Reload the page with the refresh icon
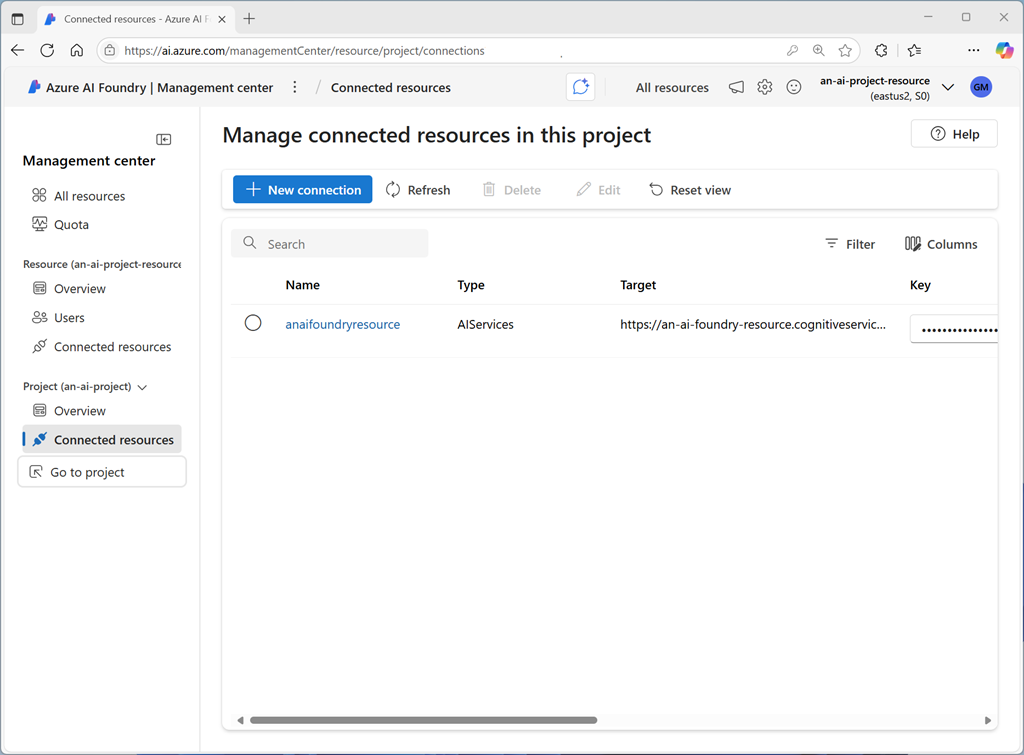Viewport: 1024px width, 755px height. point(47,50)
